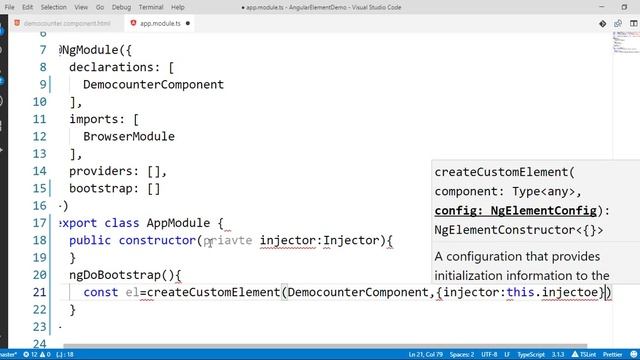This screenshot has width=640, height=360.
Task: Restore the VS Code window size
Action: tap(624, 7)
